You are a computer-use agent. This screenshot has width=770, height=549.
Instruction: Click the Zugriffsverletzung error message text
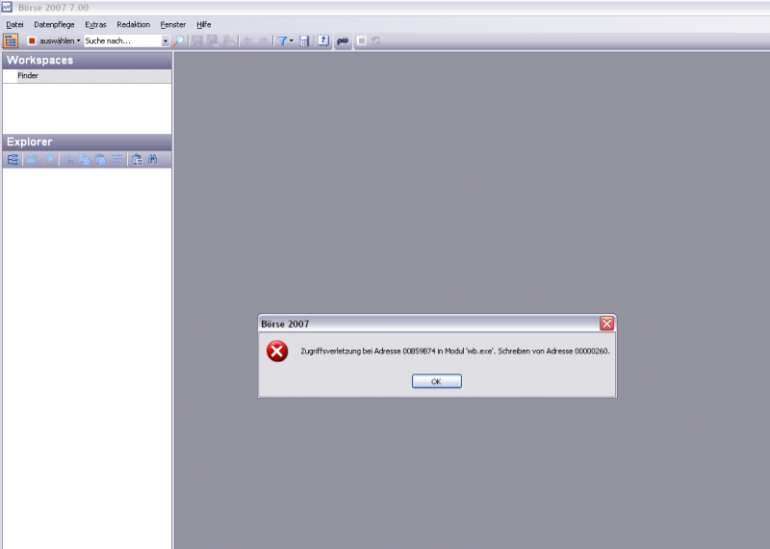[455, 351]
